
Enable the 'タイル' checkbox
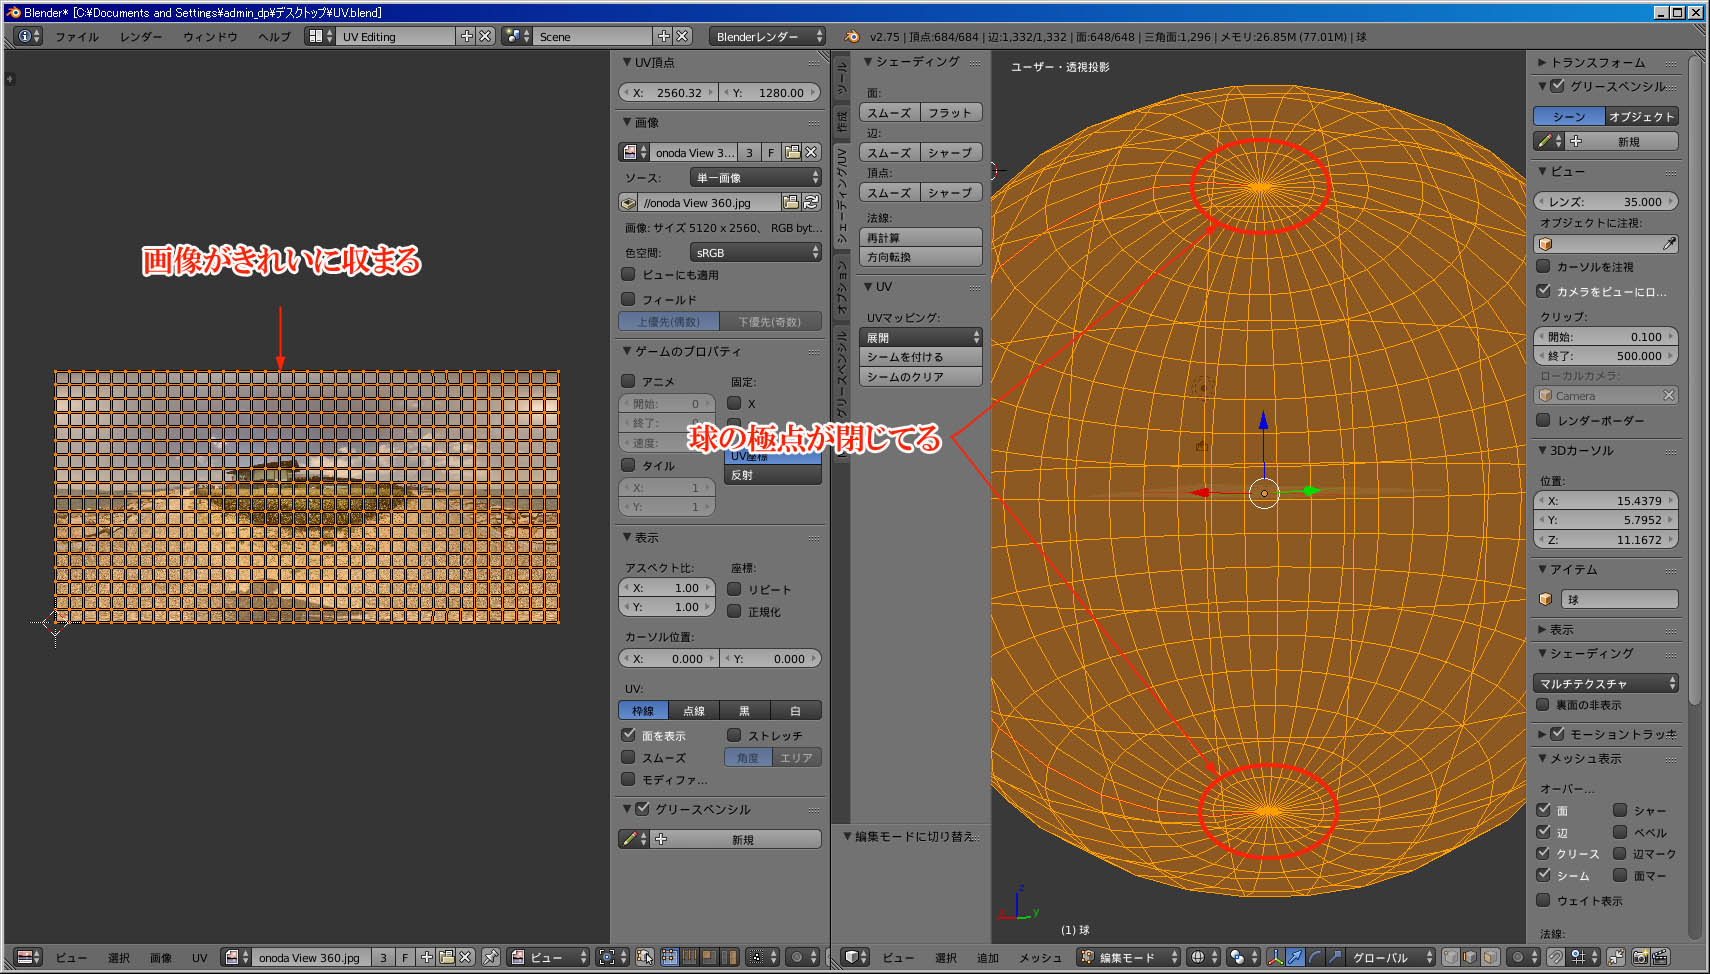[x=628, y=464]
